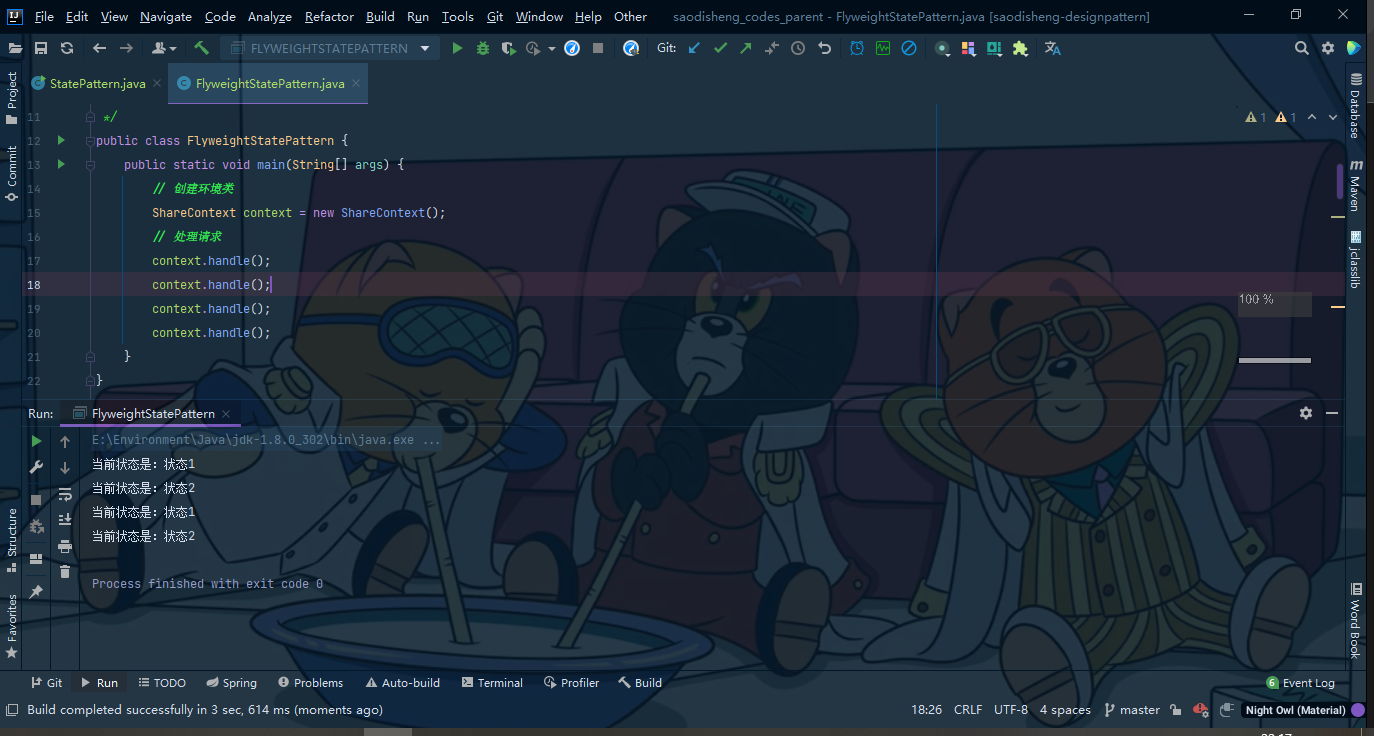Git update project blue arrow
The height and width of the screenshot is (736, 1374).
pos(694,48)
